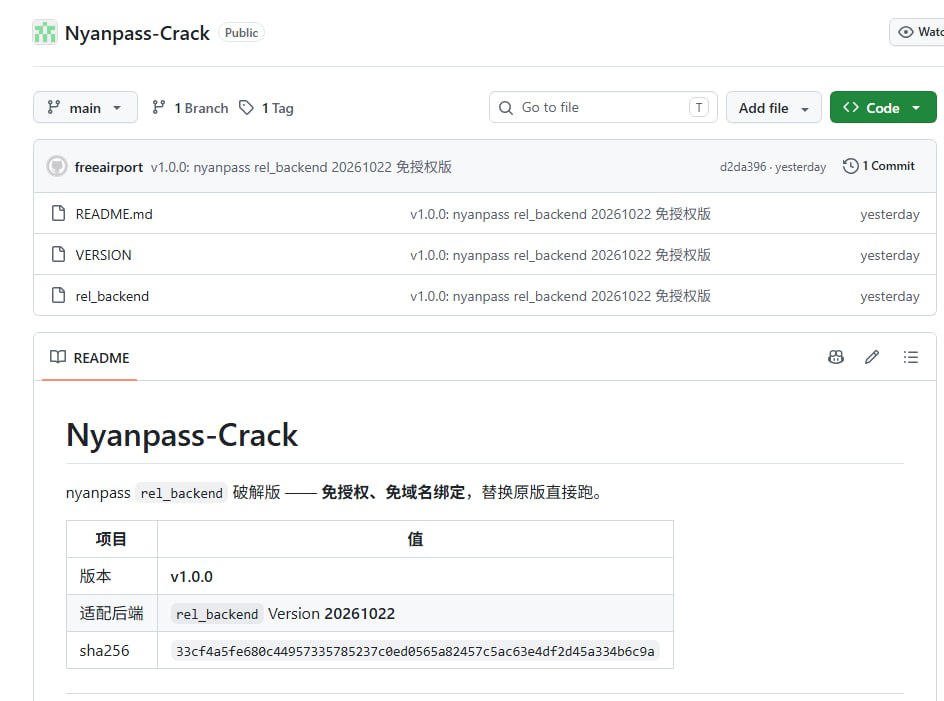
Task: Edit README using the pencil icon
Action: 872,357
